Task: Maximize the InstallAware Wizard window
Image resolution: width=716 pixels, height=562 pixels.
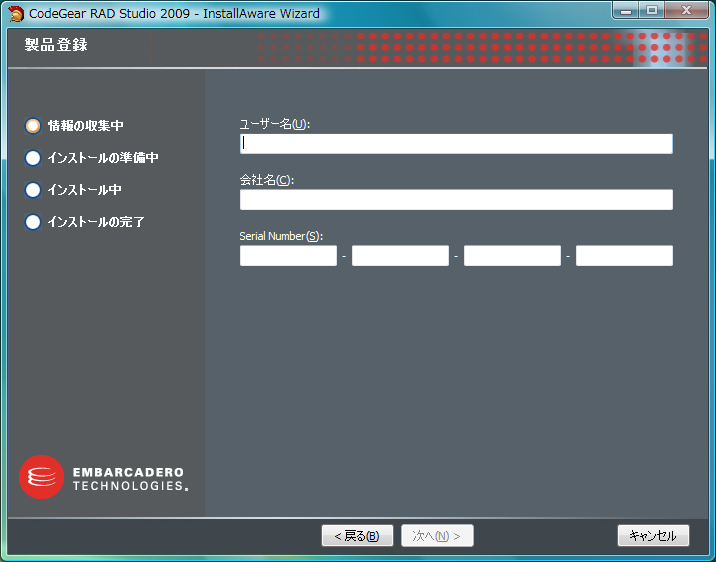Action: pos(652,11)
